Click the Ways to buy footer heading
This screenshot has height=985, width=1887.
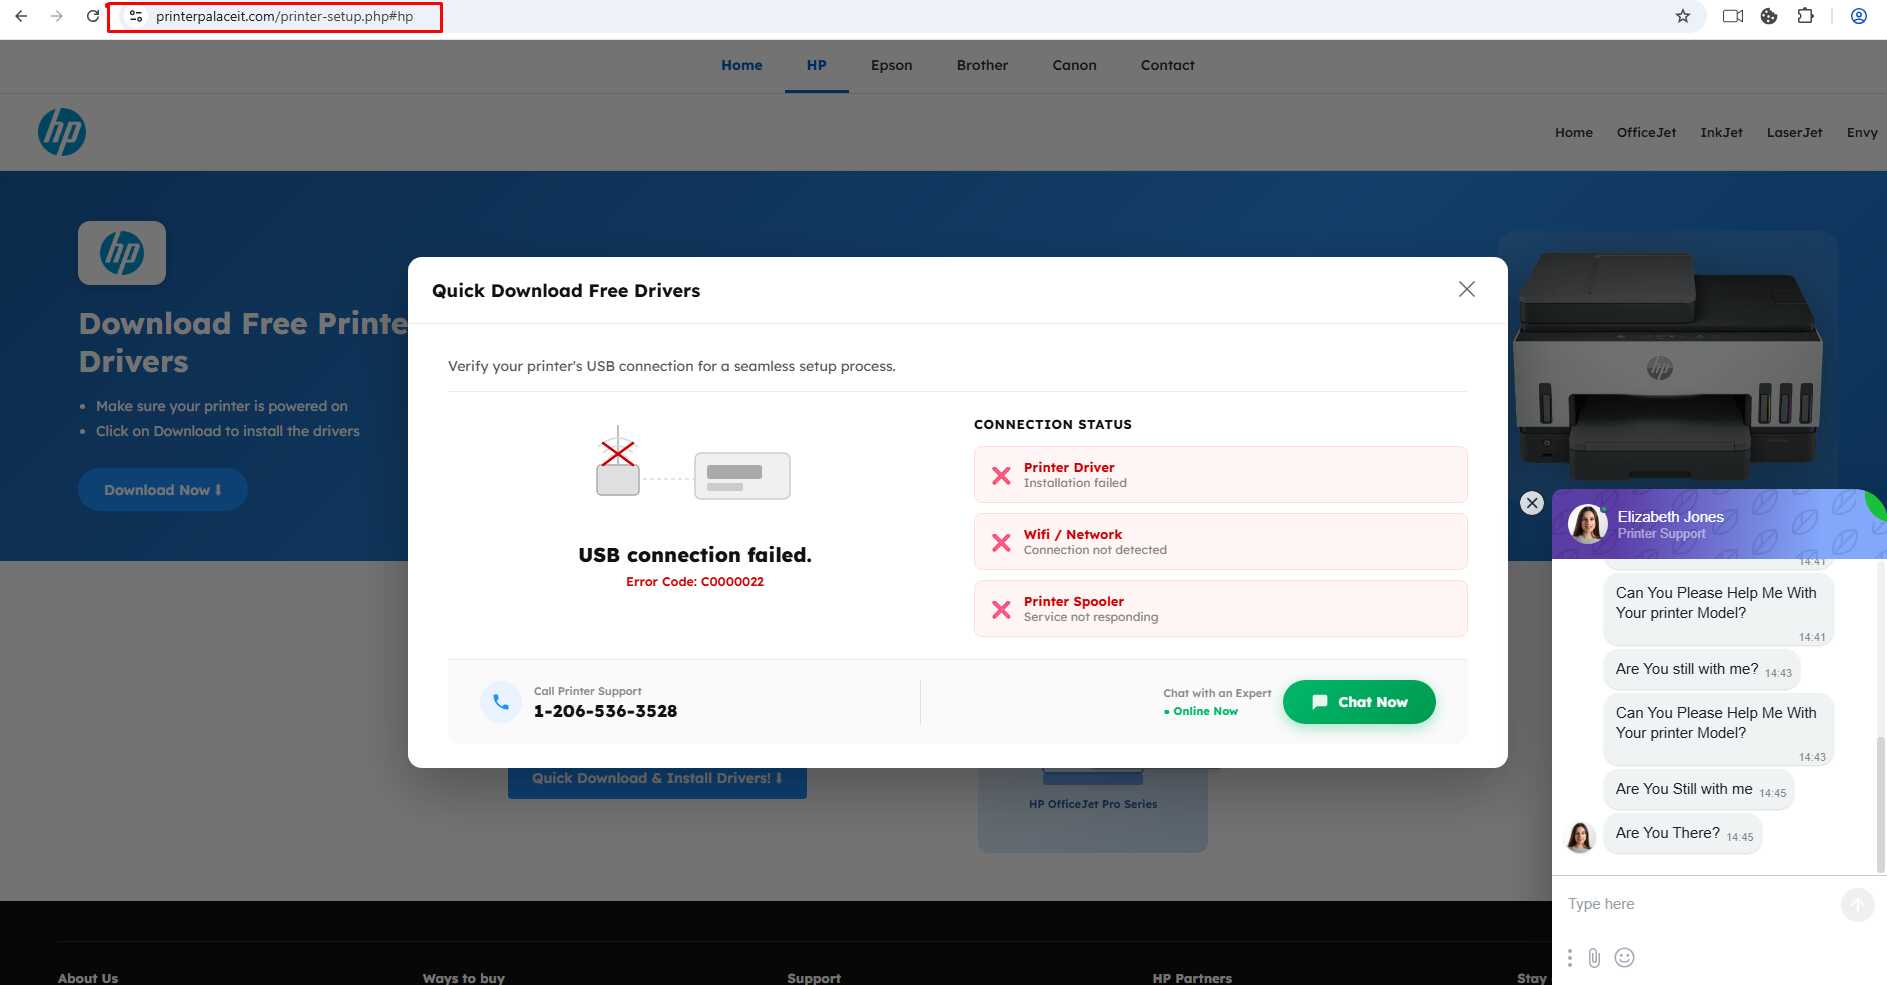tap(464, 978)
